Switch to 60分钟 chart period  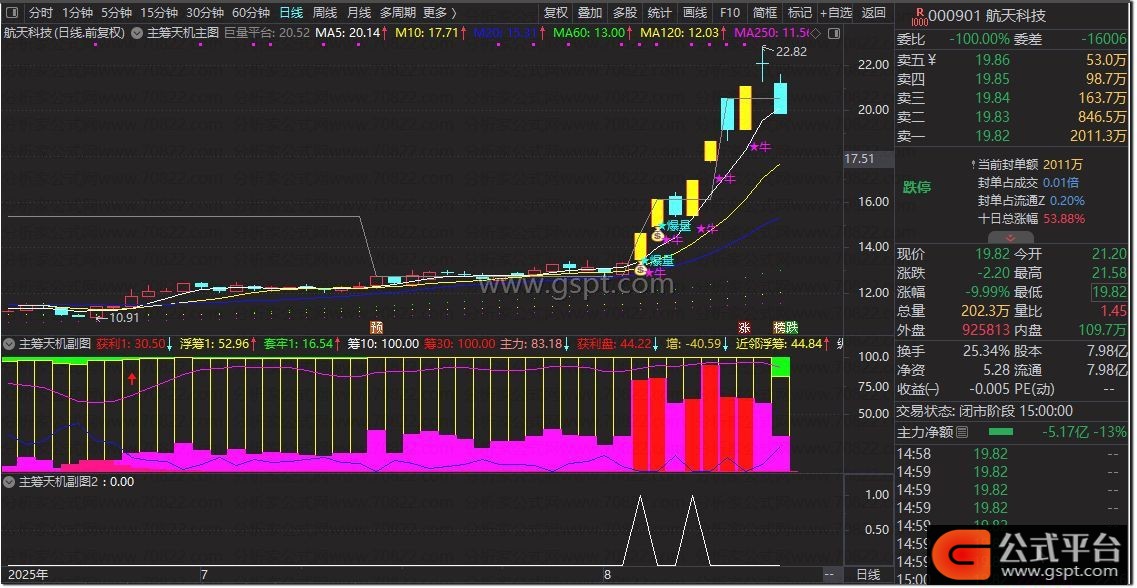pos(251,13)
